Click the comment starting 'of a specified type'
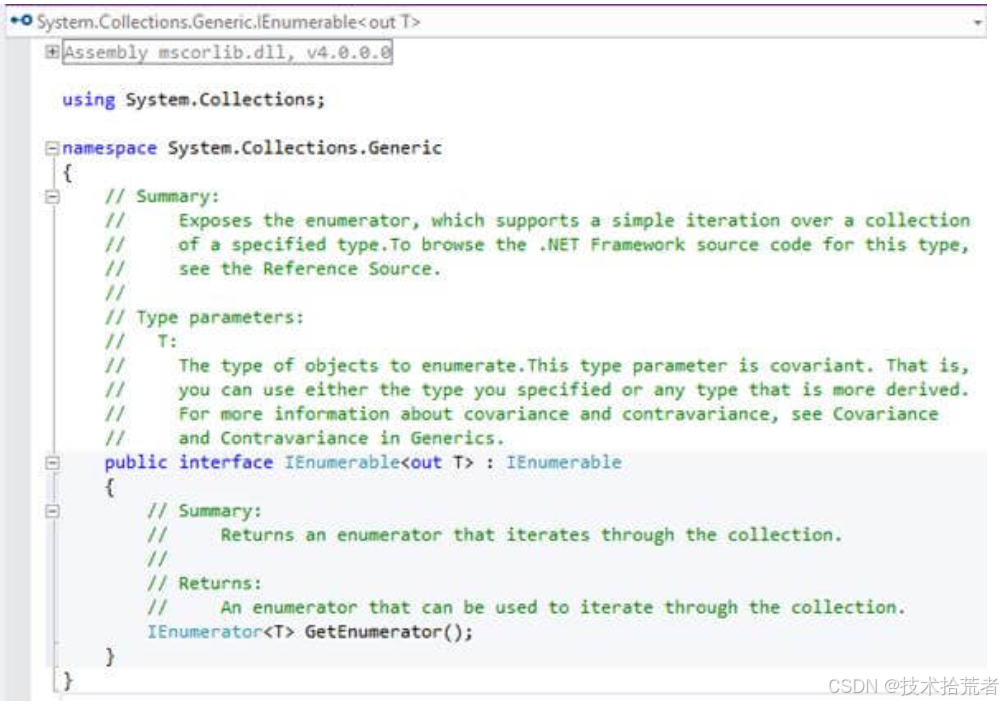The image size is (1003, 704). (574, 245)
